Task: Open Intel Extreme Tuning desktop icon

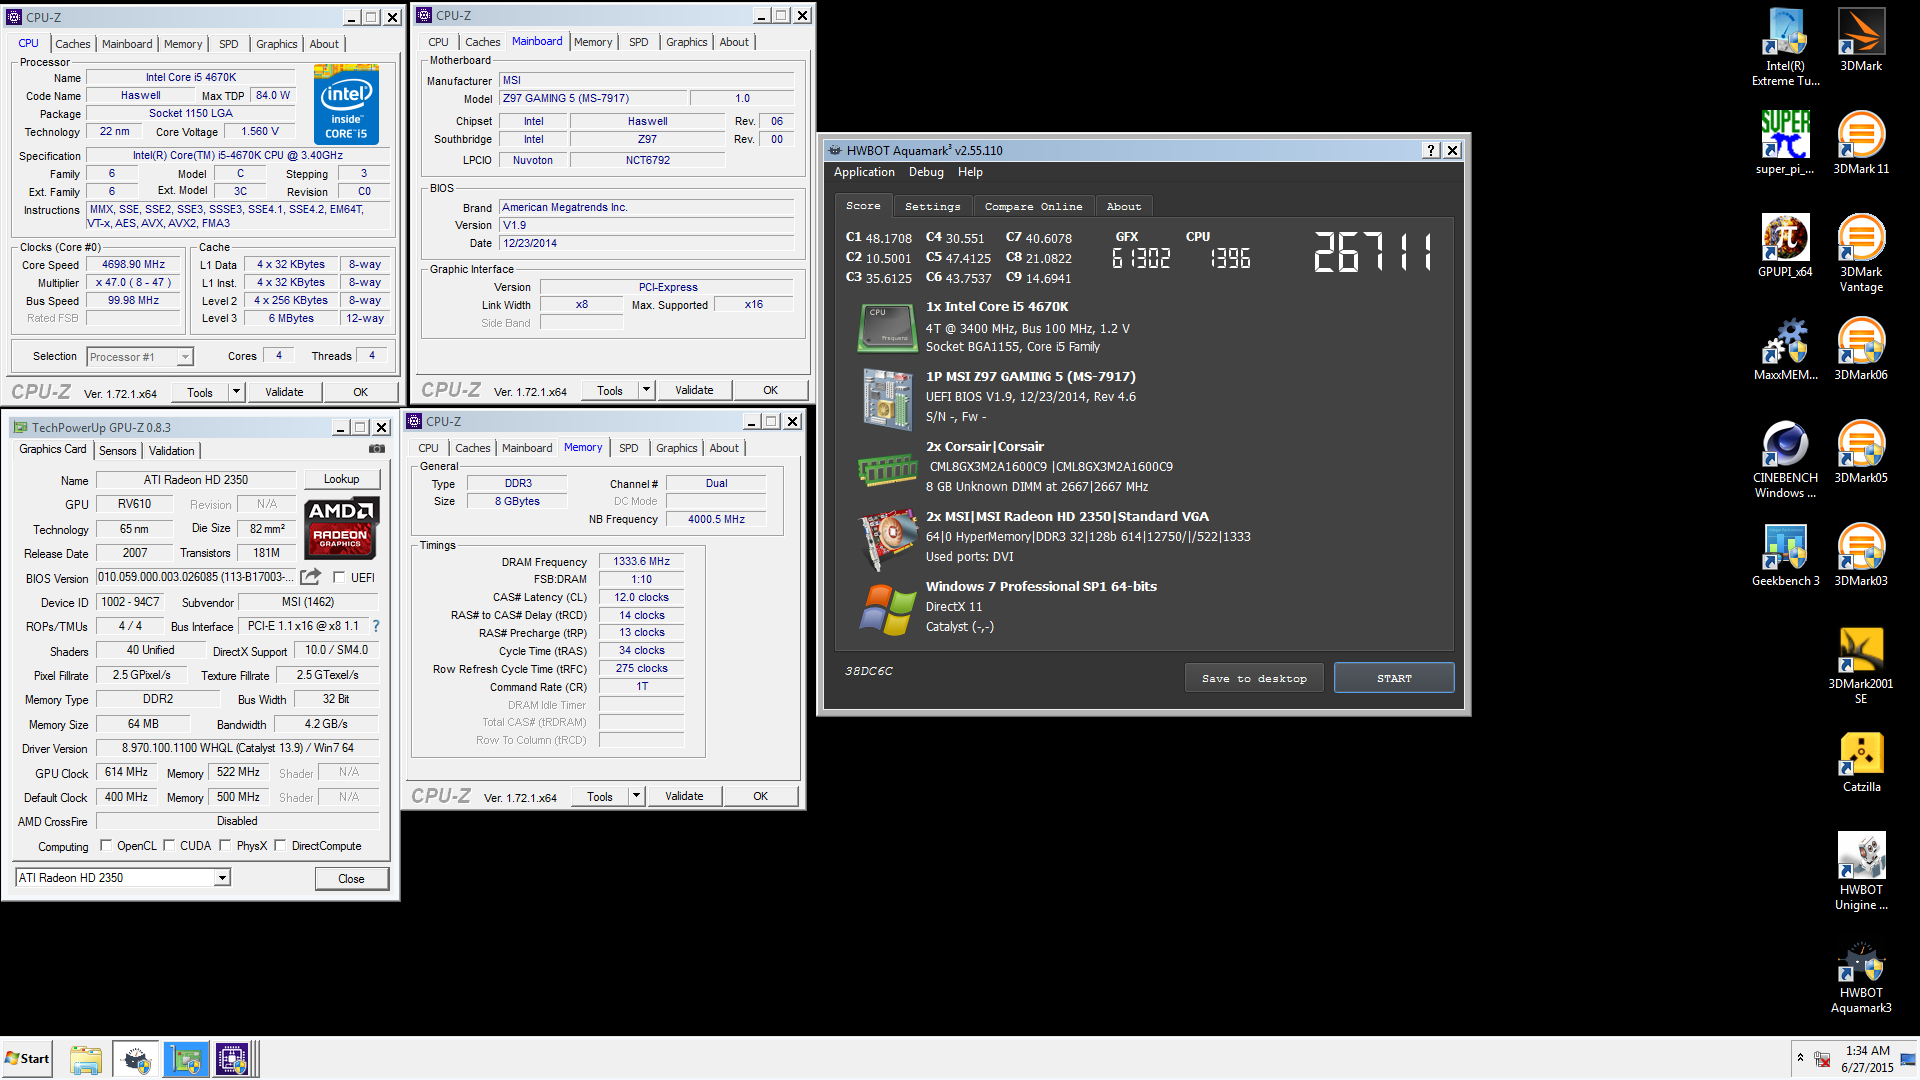Action: (1785, 47)
